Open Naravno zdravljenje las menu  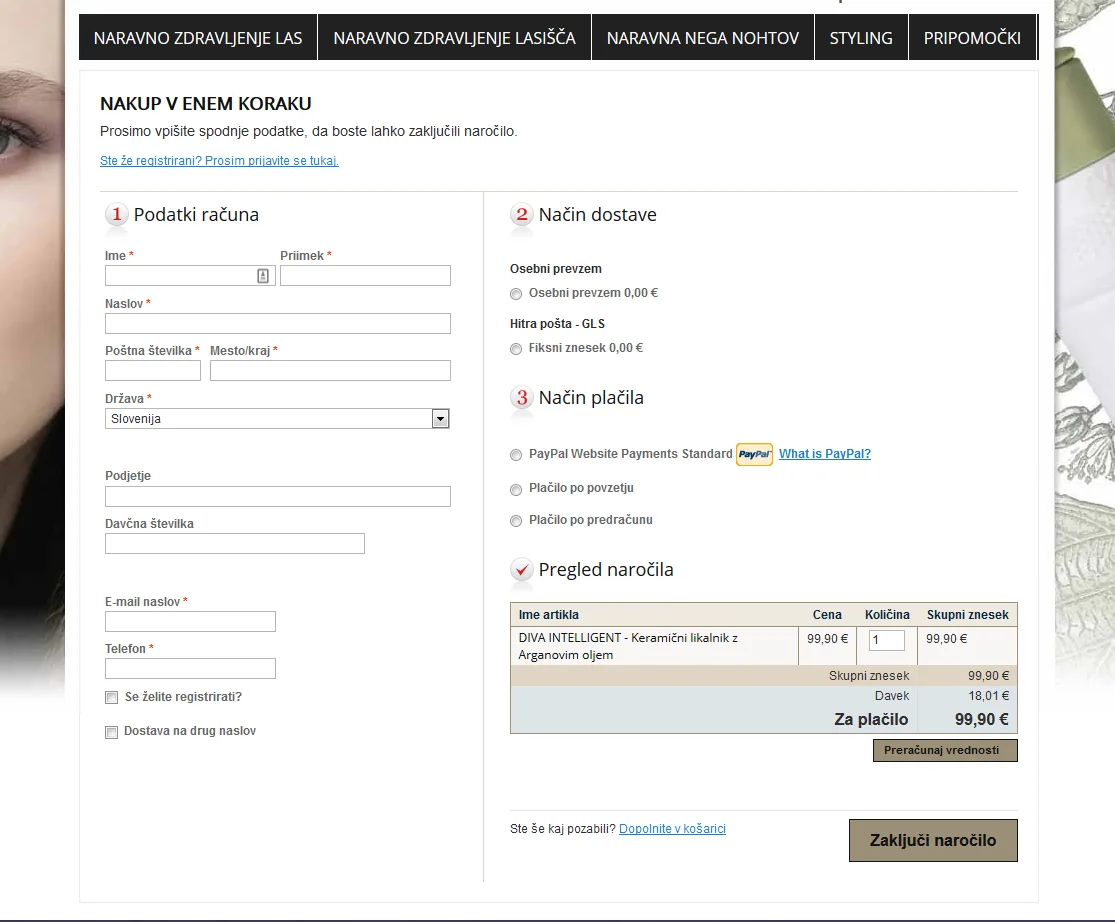198,38
